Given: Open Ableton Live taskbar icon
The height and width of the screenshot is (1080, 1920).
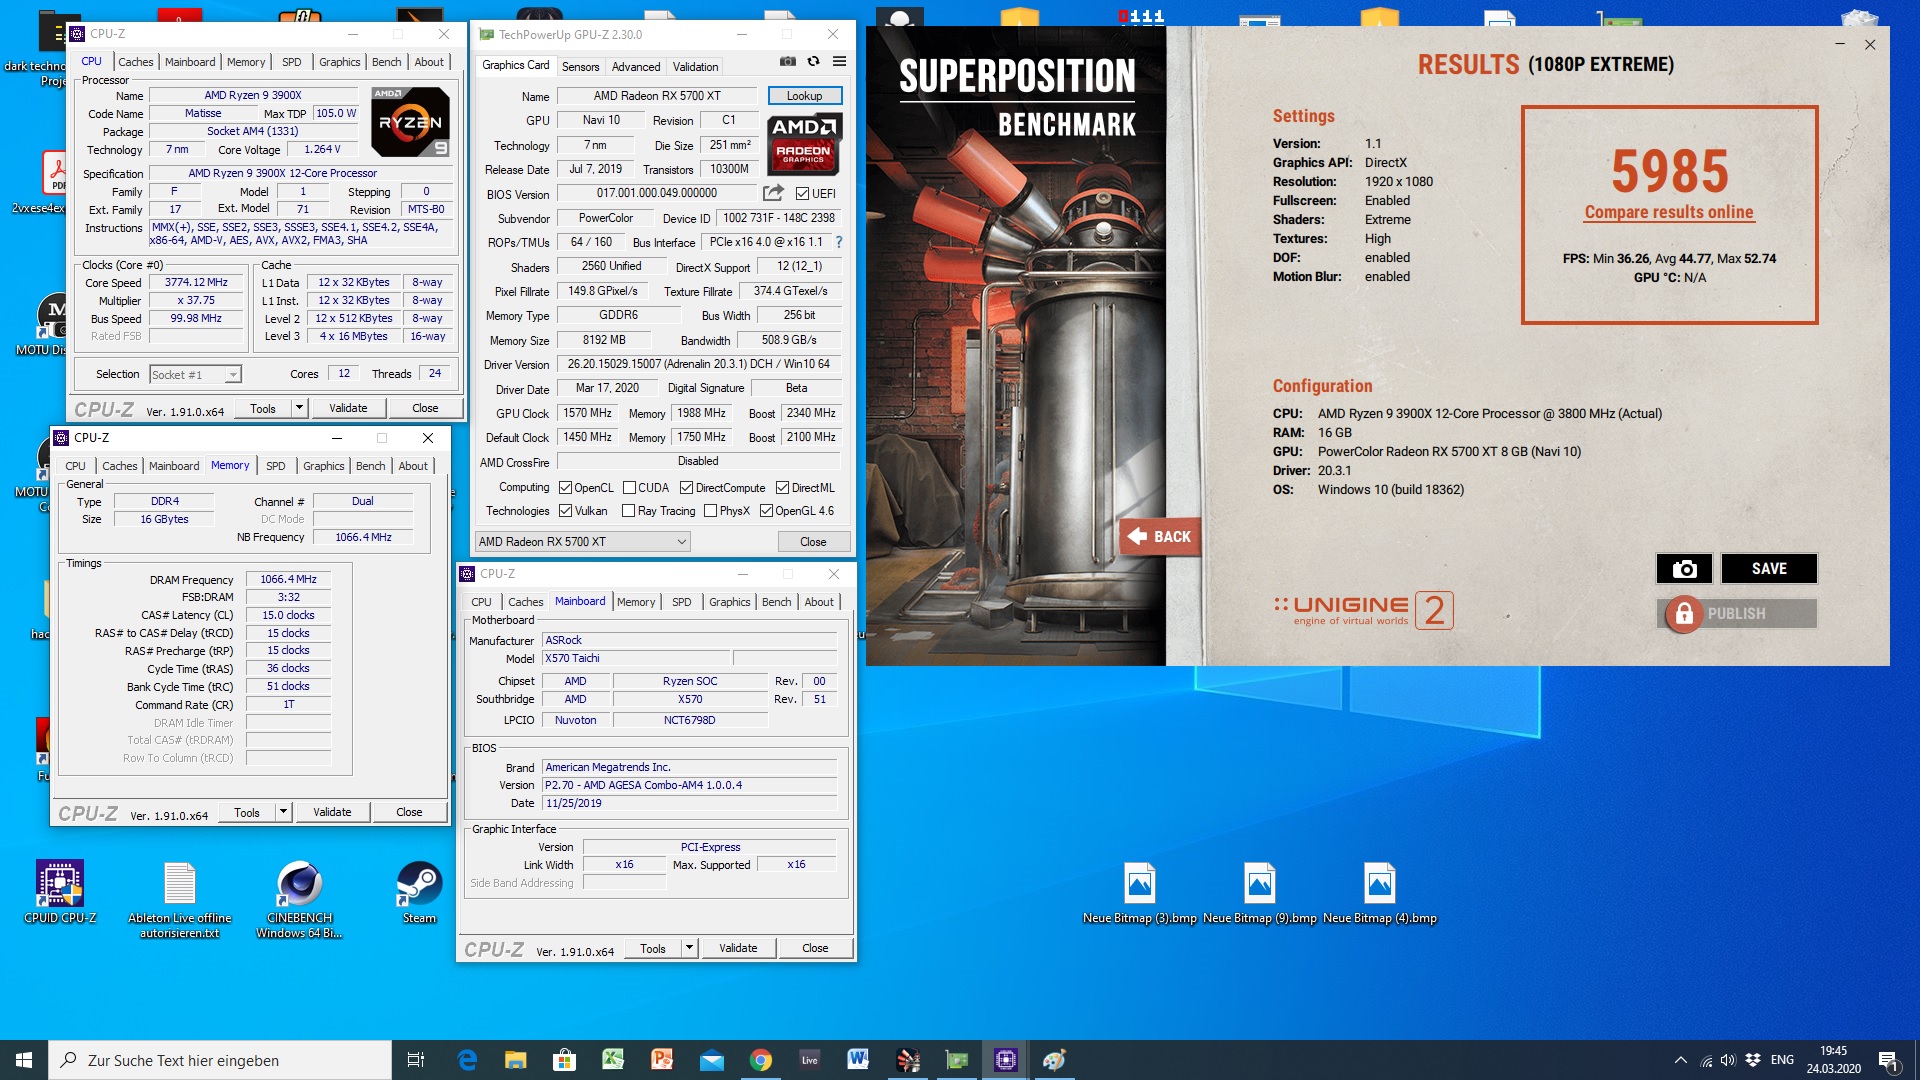Looking at the screenshot, I should click(809, 1060).
